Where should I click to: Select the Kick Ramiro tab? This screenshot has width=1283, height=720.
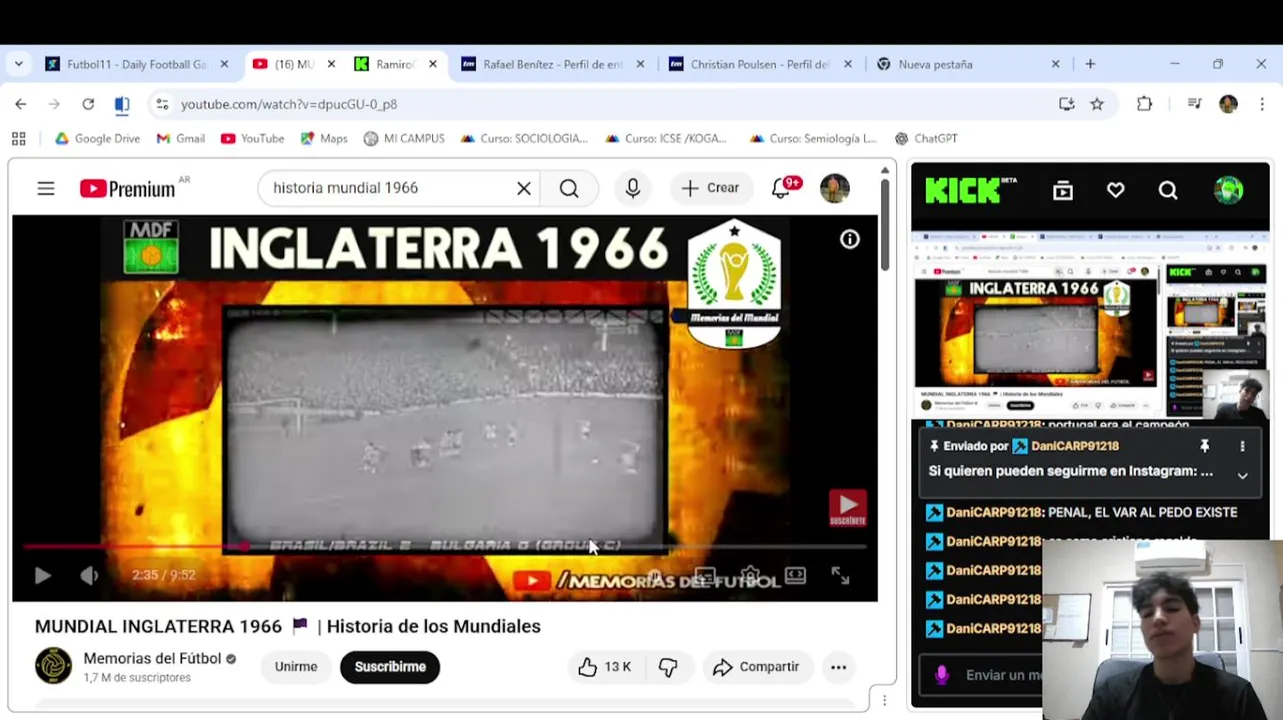pos(395,64)
